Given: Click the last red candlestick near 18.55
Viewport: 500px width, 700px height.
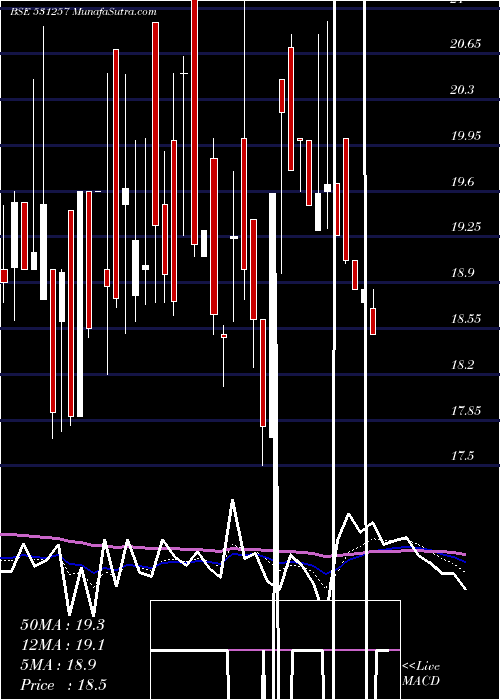Looking at the screenshot, I should pos(373,321).
